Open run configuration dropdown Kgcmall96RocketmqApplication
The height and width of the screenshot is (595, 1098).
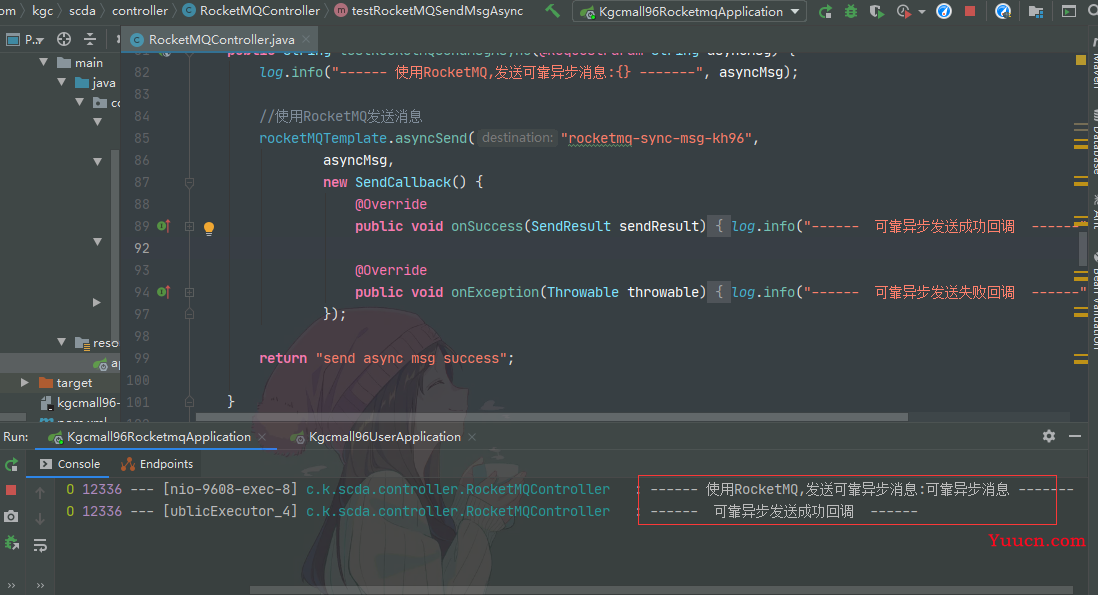[690, 11]
